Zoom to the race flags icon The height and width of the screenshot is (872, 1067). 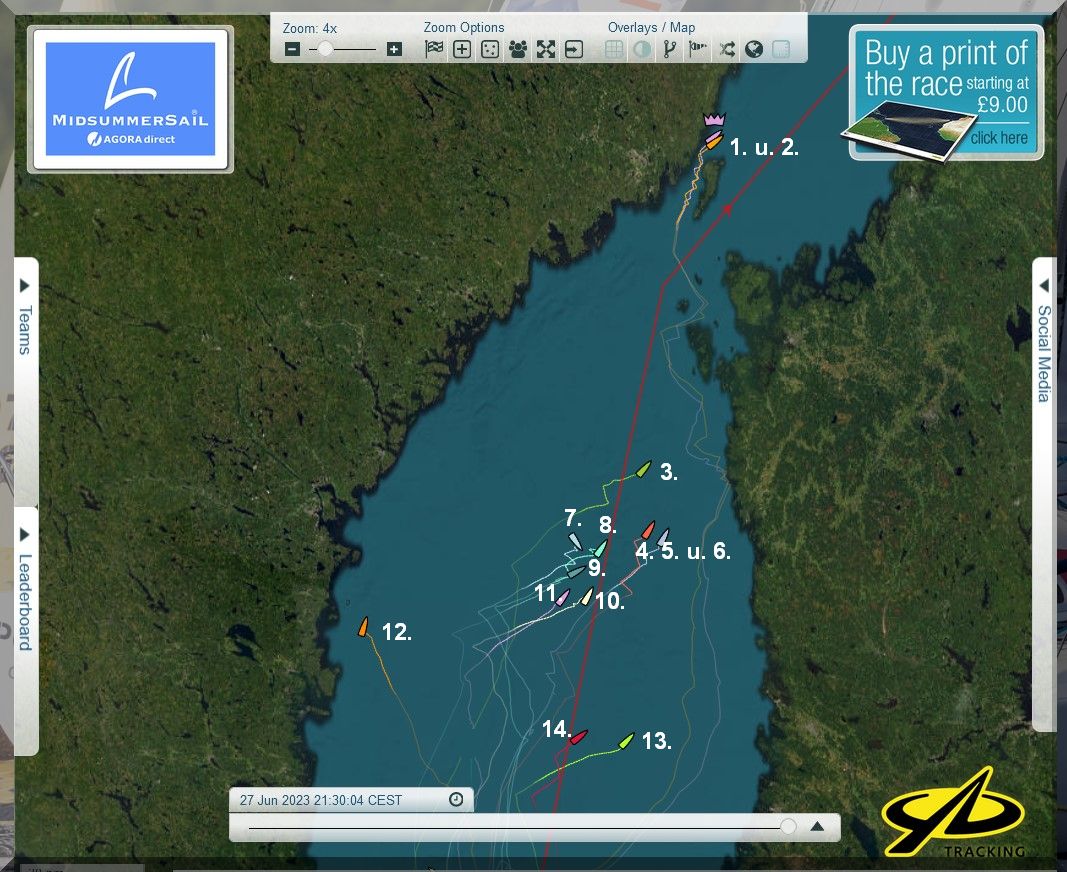[434, 49]
